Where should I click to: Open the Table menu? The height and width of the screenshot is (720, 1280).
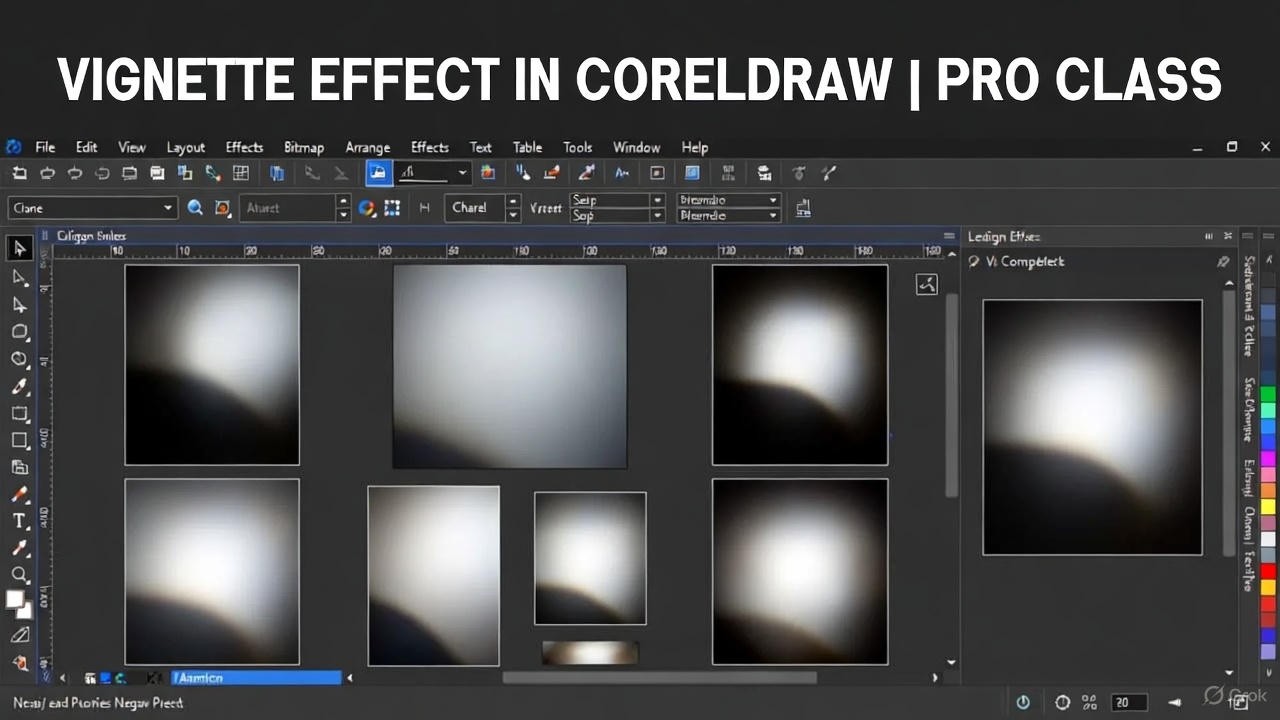click(527, 147)
